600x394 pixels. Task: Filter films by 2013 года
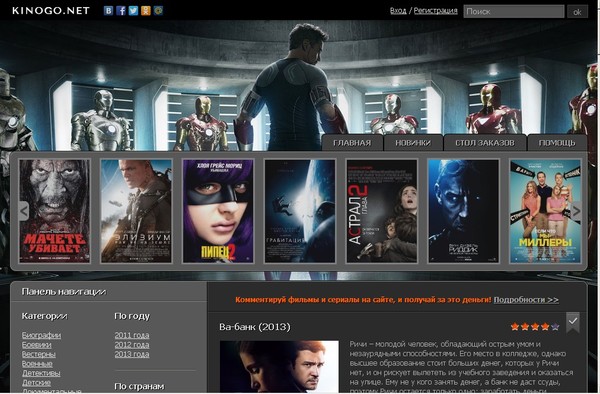[x=132, y=354]
